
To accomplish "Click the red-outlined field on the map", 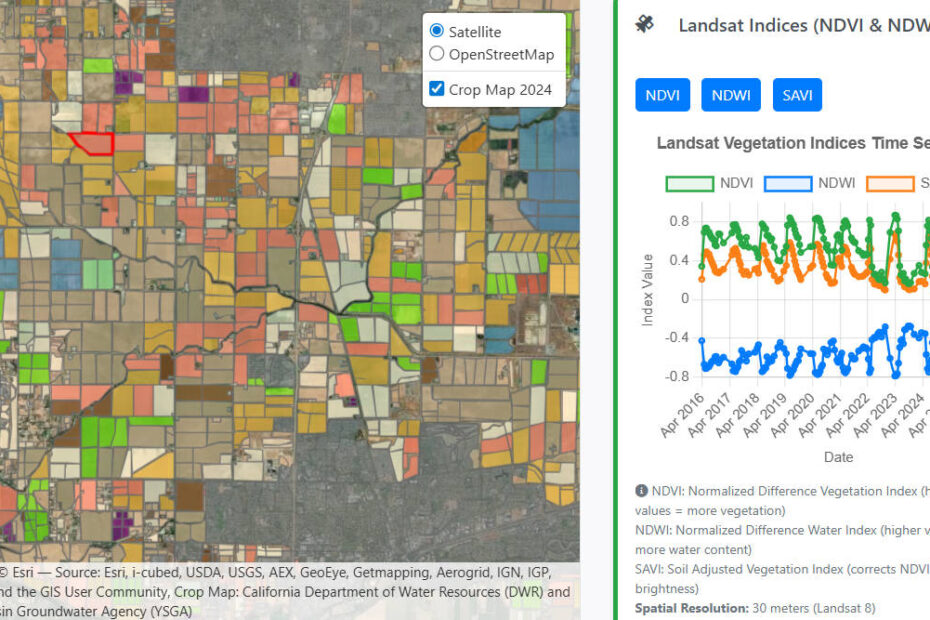I will pos(94,144).
